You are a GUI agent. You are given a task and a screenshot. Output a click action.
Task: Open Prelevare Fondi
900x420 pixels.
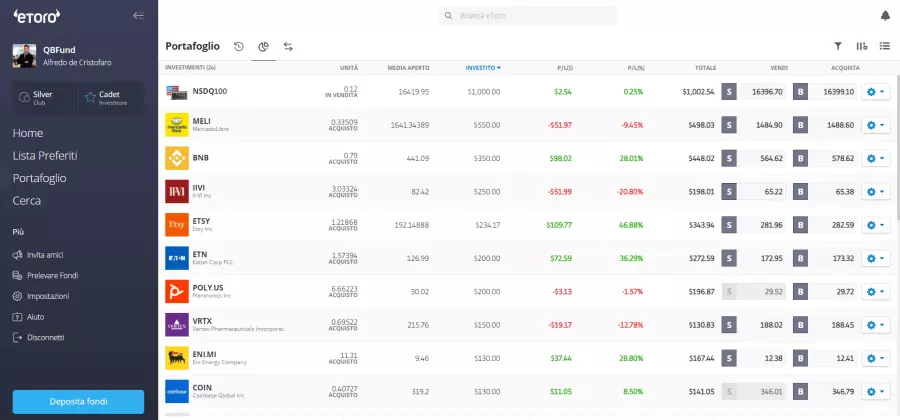point(45,275)
